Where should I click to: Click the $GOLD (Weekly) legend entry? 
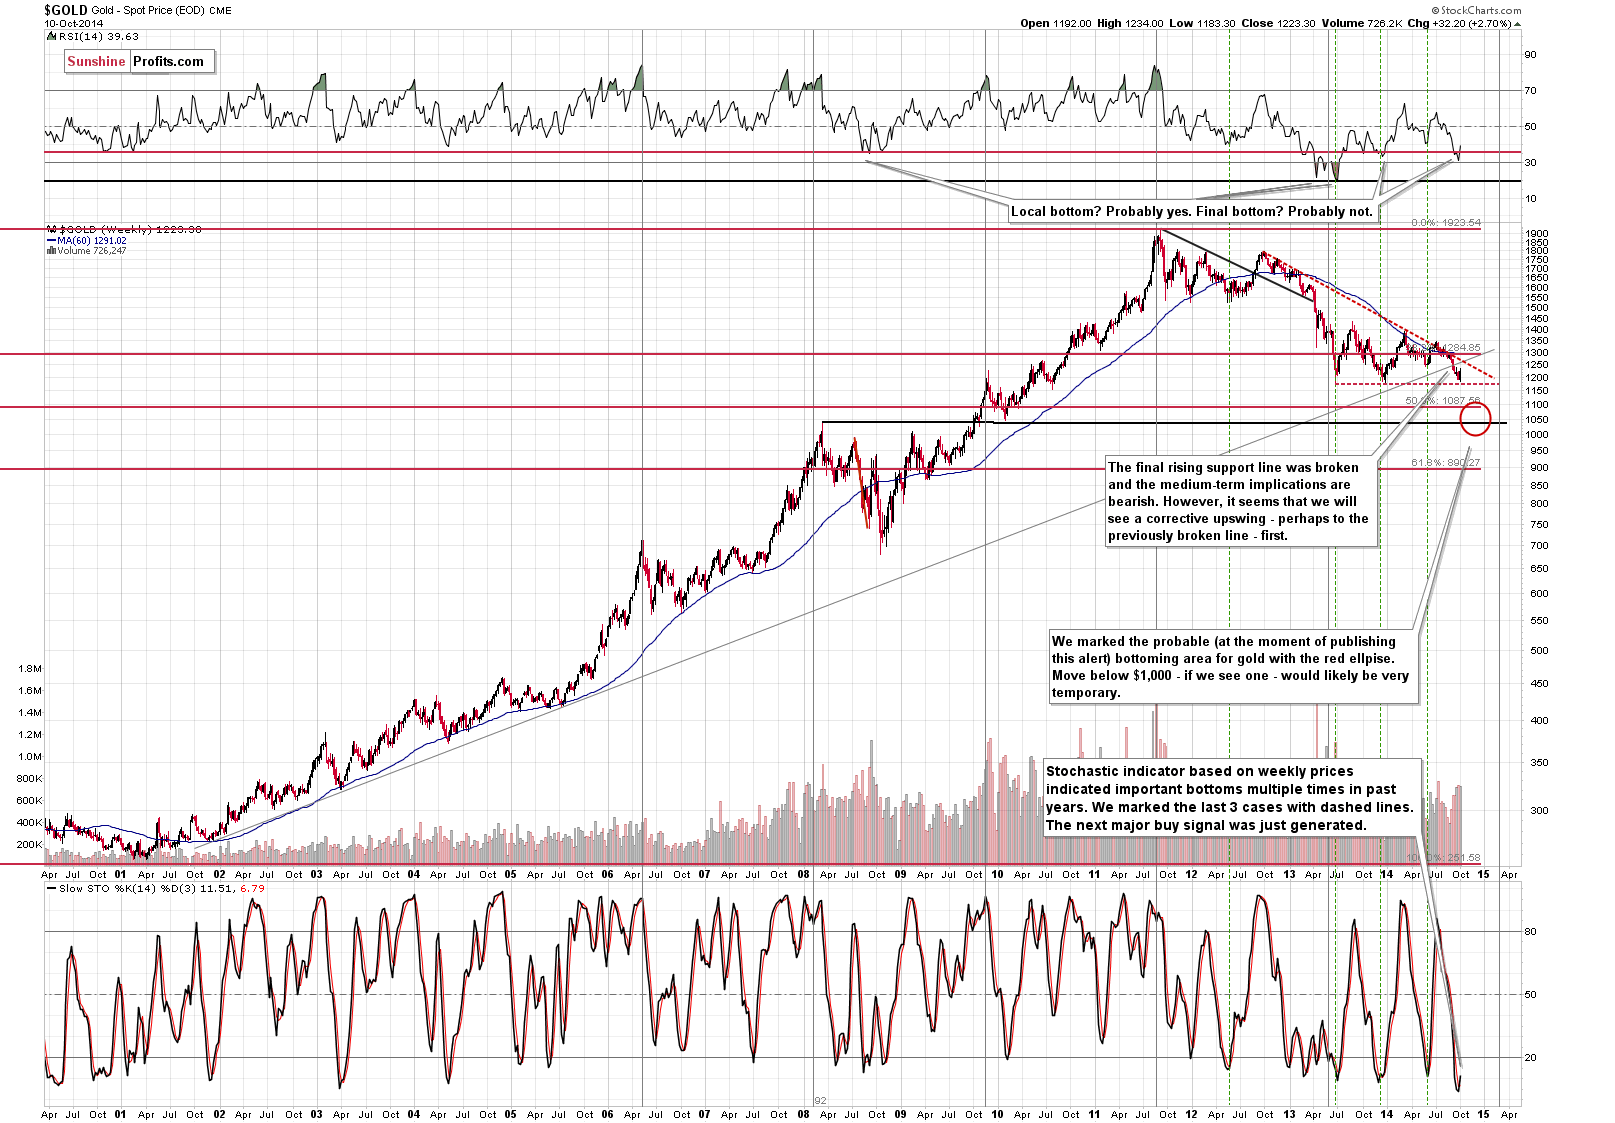tap(124, 230)
